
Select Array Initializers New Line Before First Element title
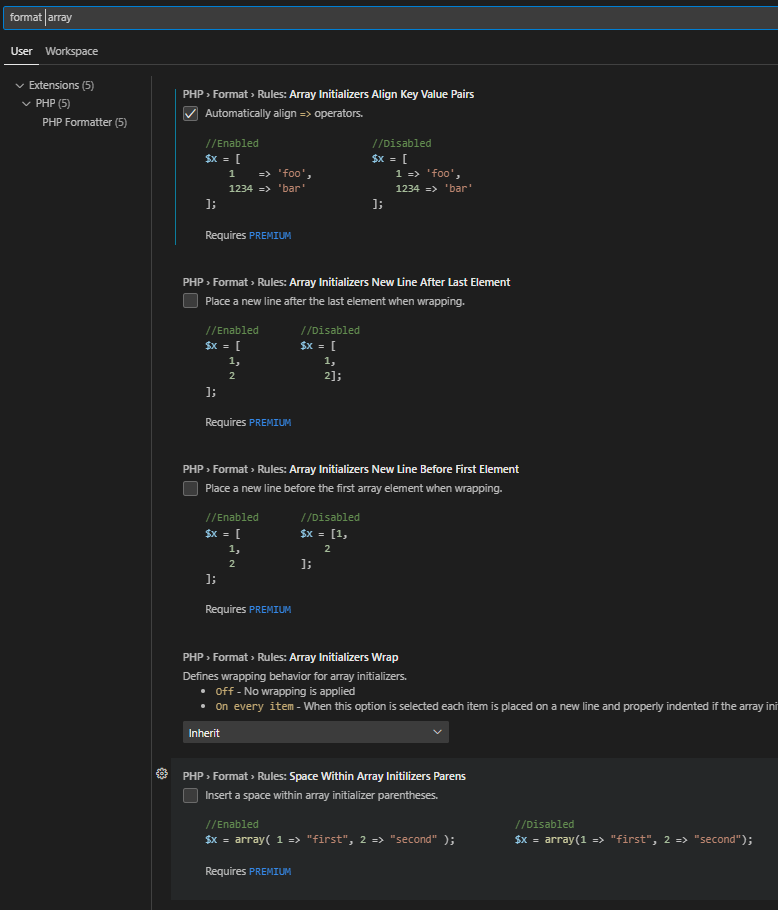pos(404,469)
